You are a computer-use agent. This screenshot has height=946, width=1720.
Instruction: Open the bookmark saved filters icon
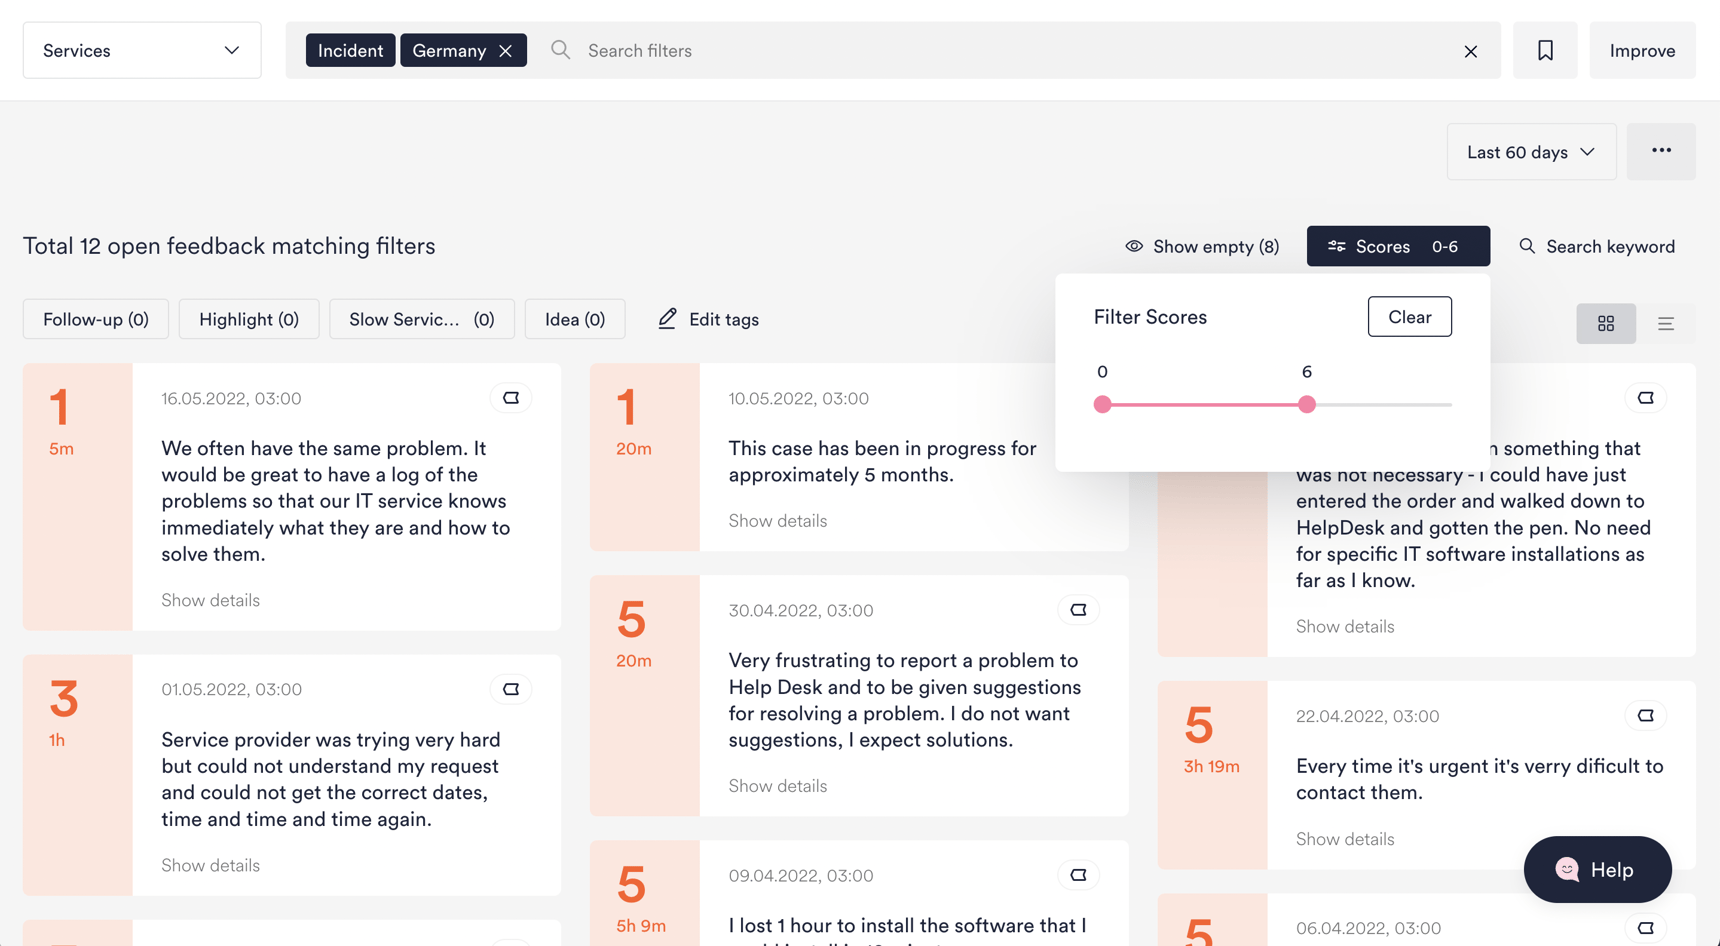(1545, 50)
